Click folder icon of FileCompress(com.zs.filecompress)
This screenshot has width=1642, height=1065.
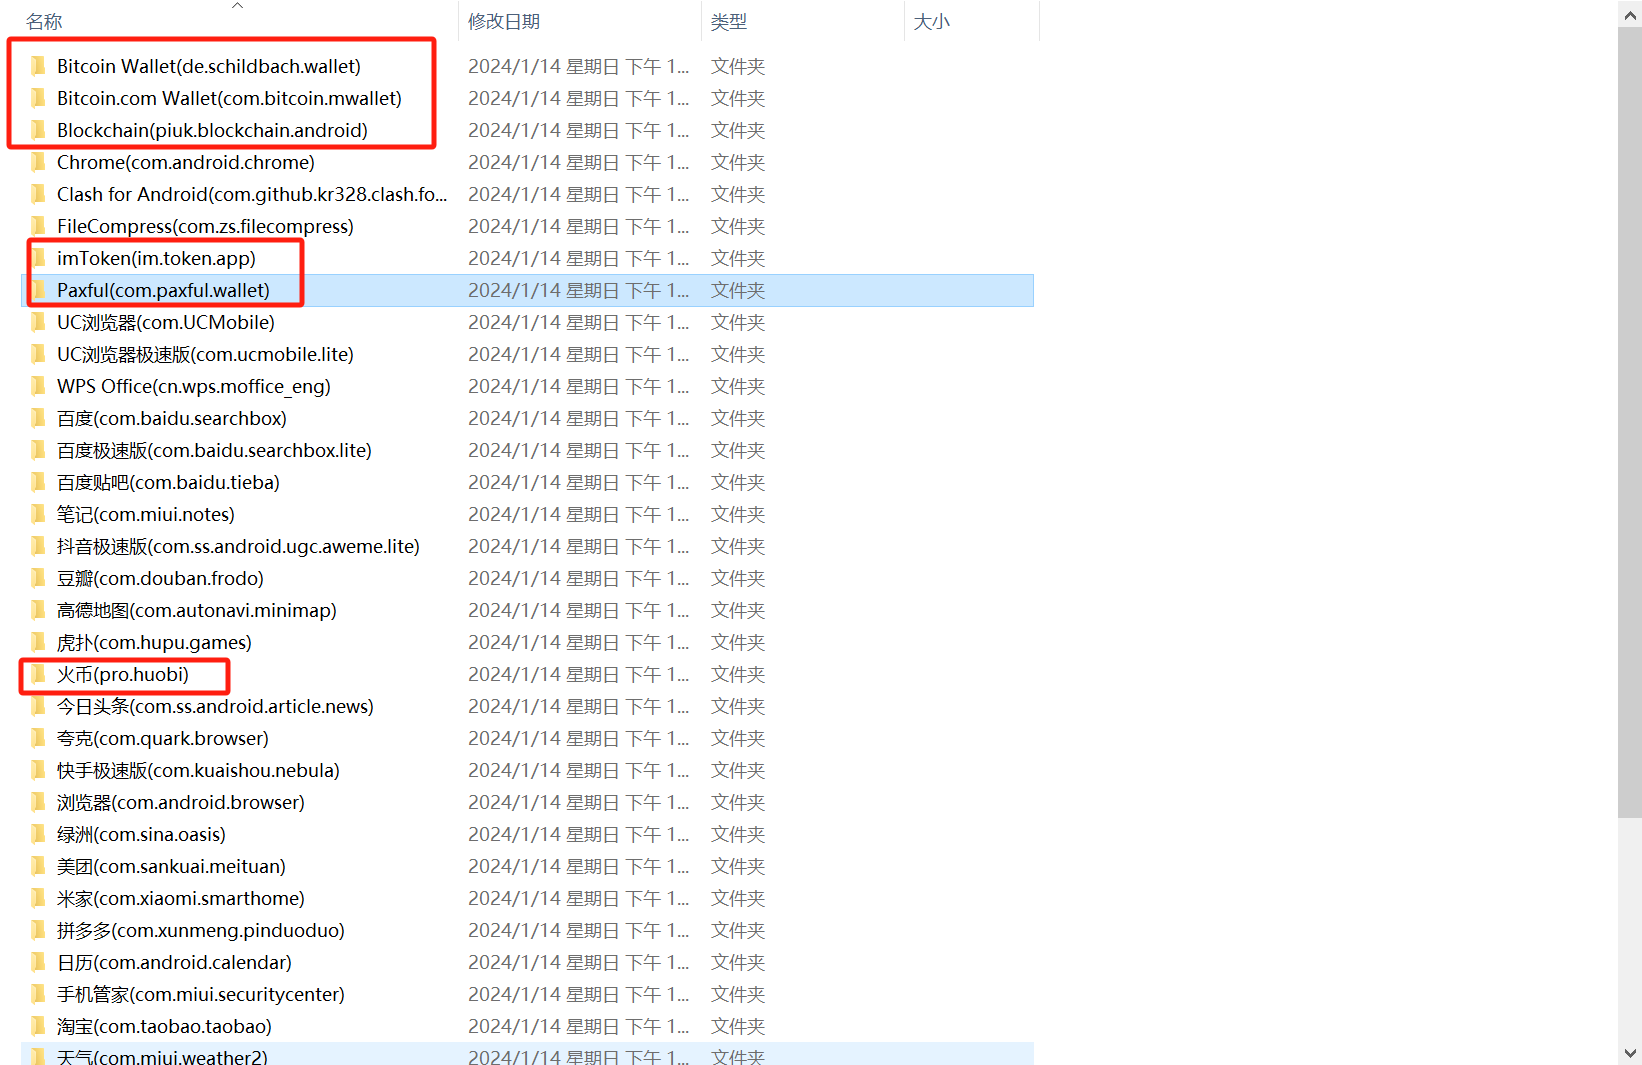38,226
